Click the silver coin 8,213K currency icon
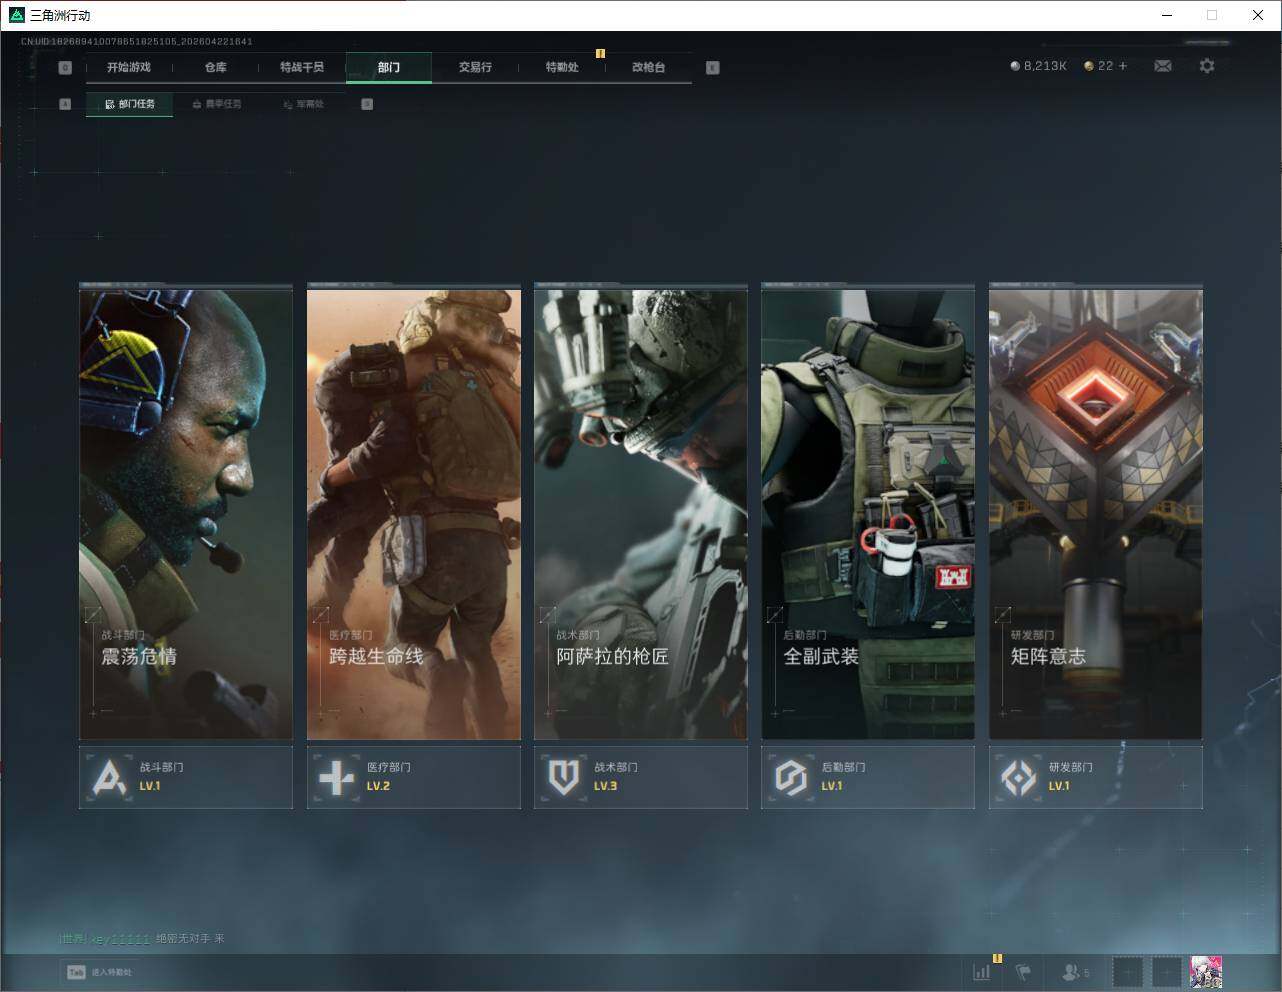1282x992 pixels. pos(1015,66)
